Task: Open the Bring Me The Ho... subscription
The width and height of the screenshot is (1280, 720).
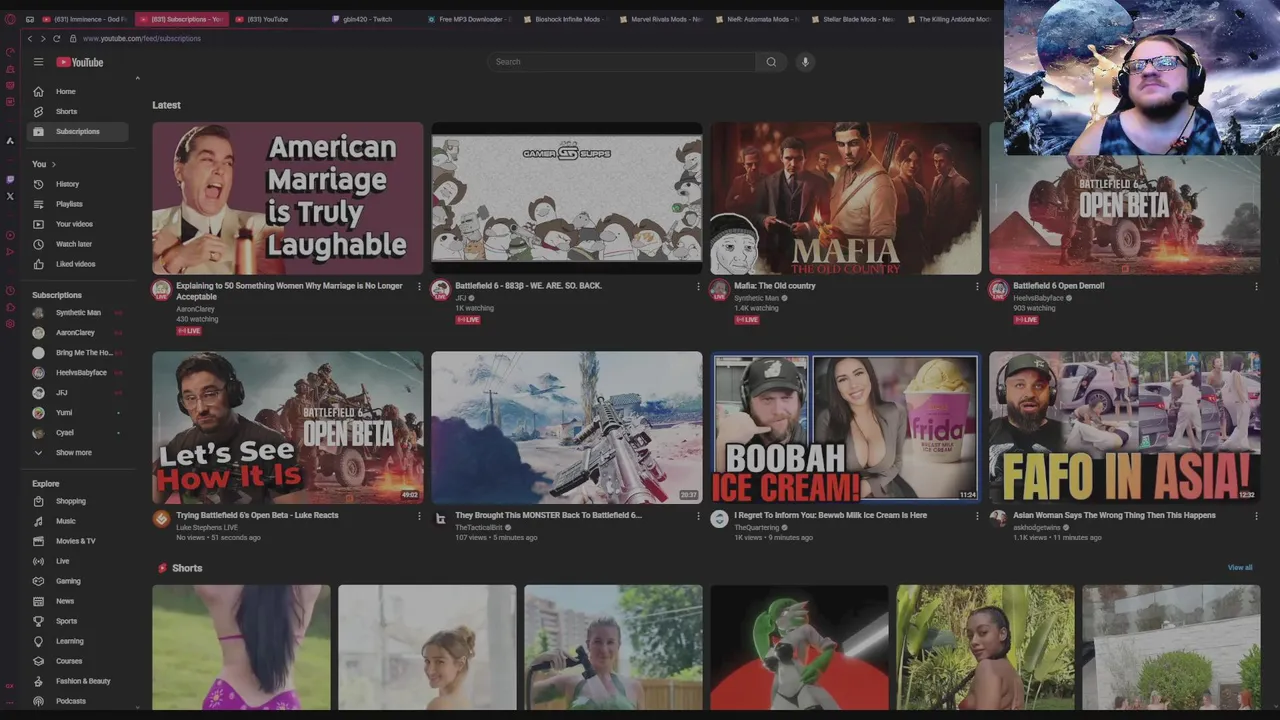Action: point(78,353)
